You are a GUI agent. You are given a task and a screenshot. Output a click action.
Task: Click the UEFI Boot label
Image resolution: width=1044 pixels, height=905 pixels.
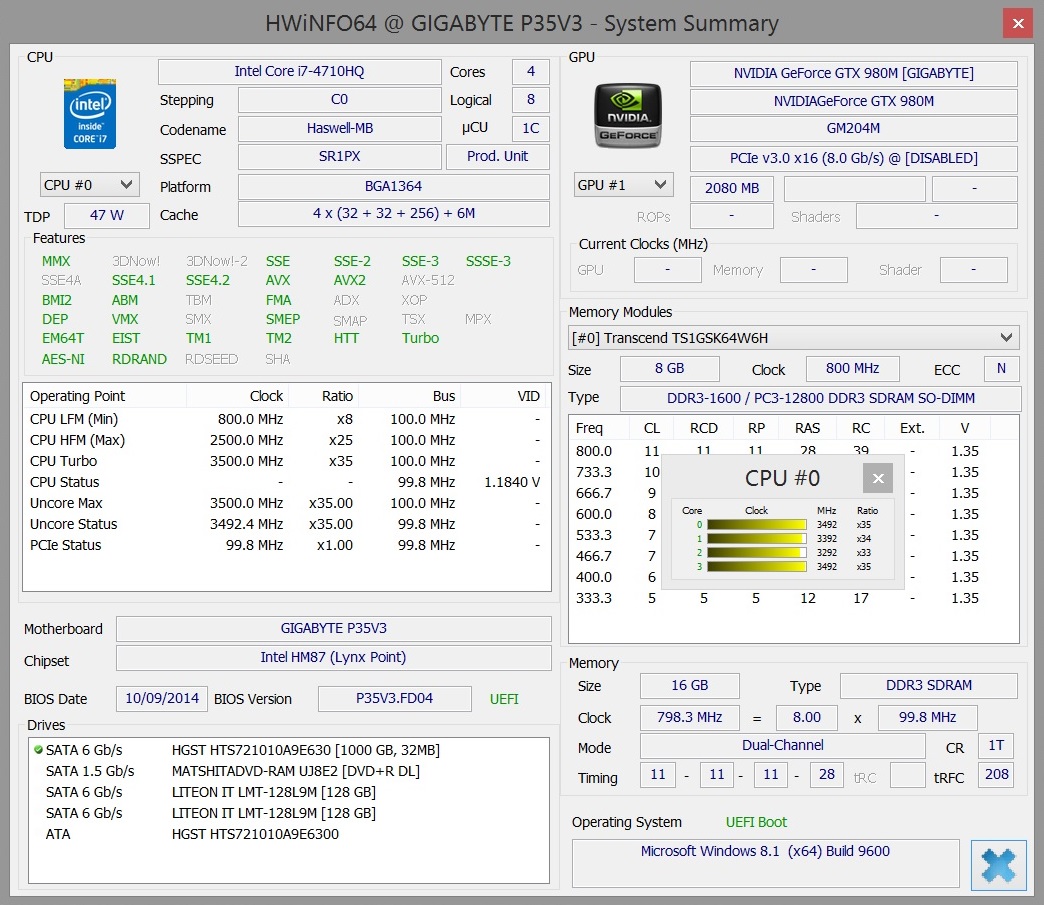756,822
